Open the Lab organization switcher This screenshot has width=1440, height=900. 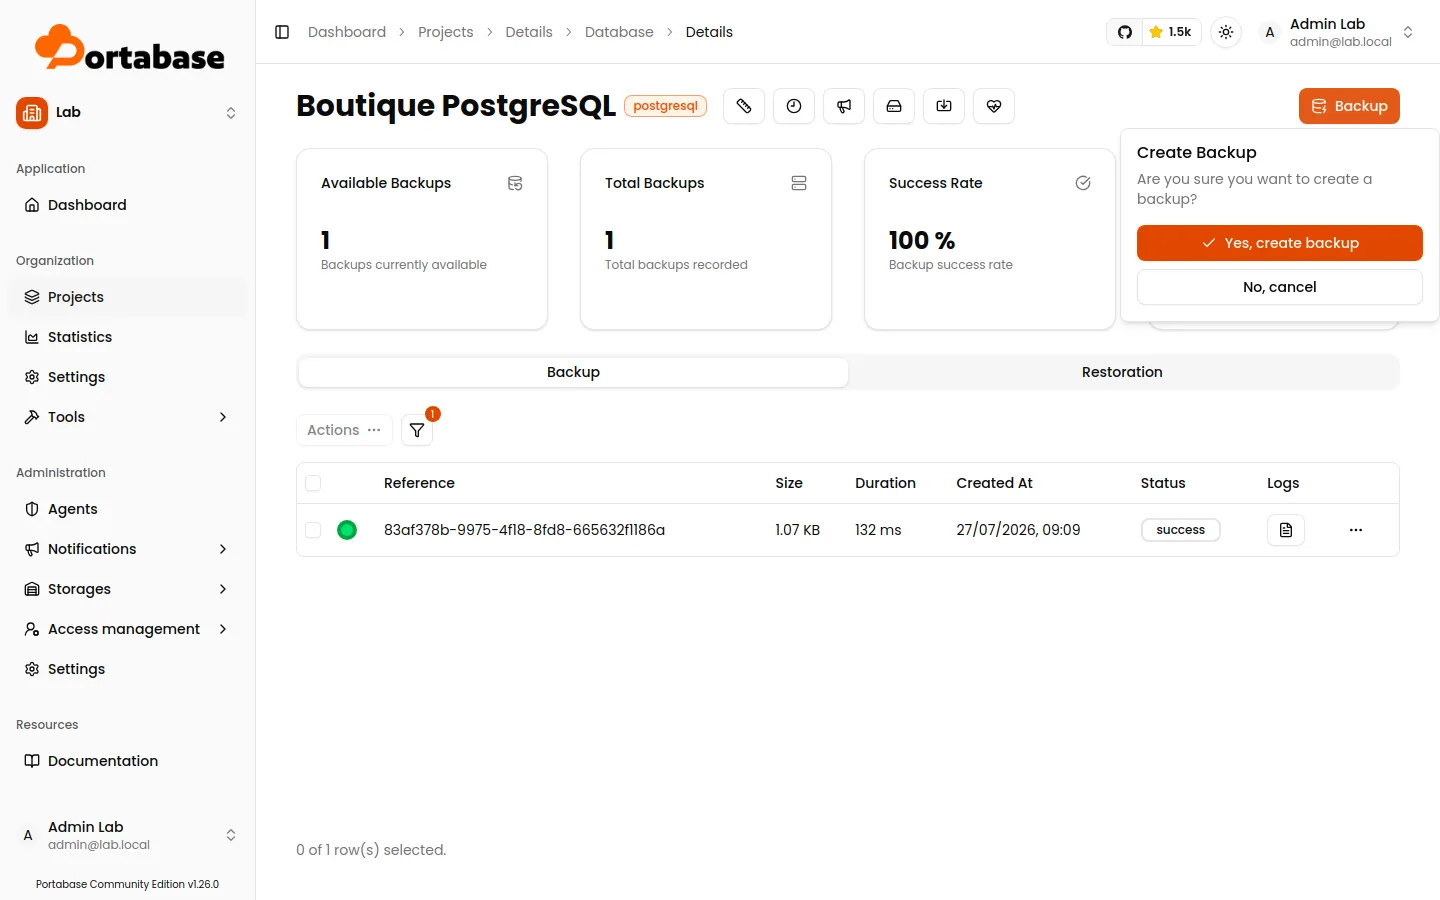pos(127,113)
